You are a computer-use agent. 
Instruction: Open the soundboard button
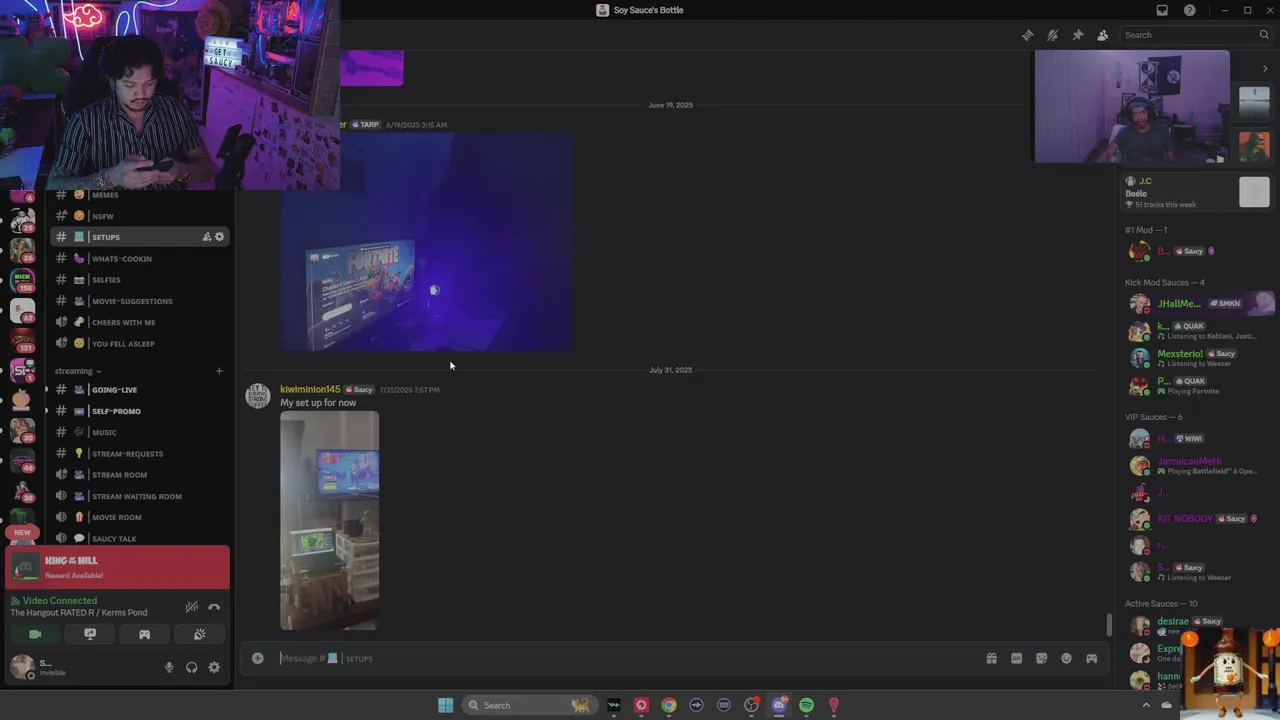(x=199, y=634)
